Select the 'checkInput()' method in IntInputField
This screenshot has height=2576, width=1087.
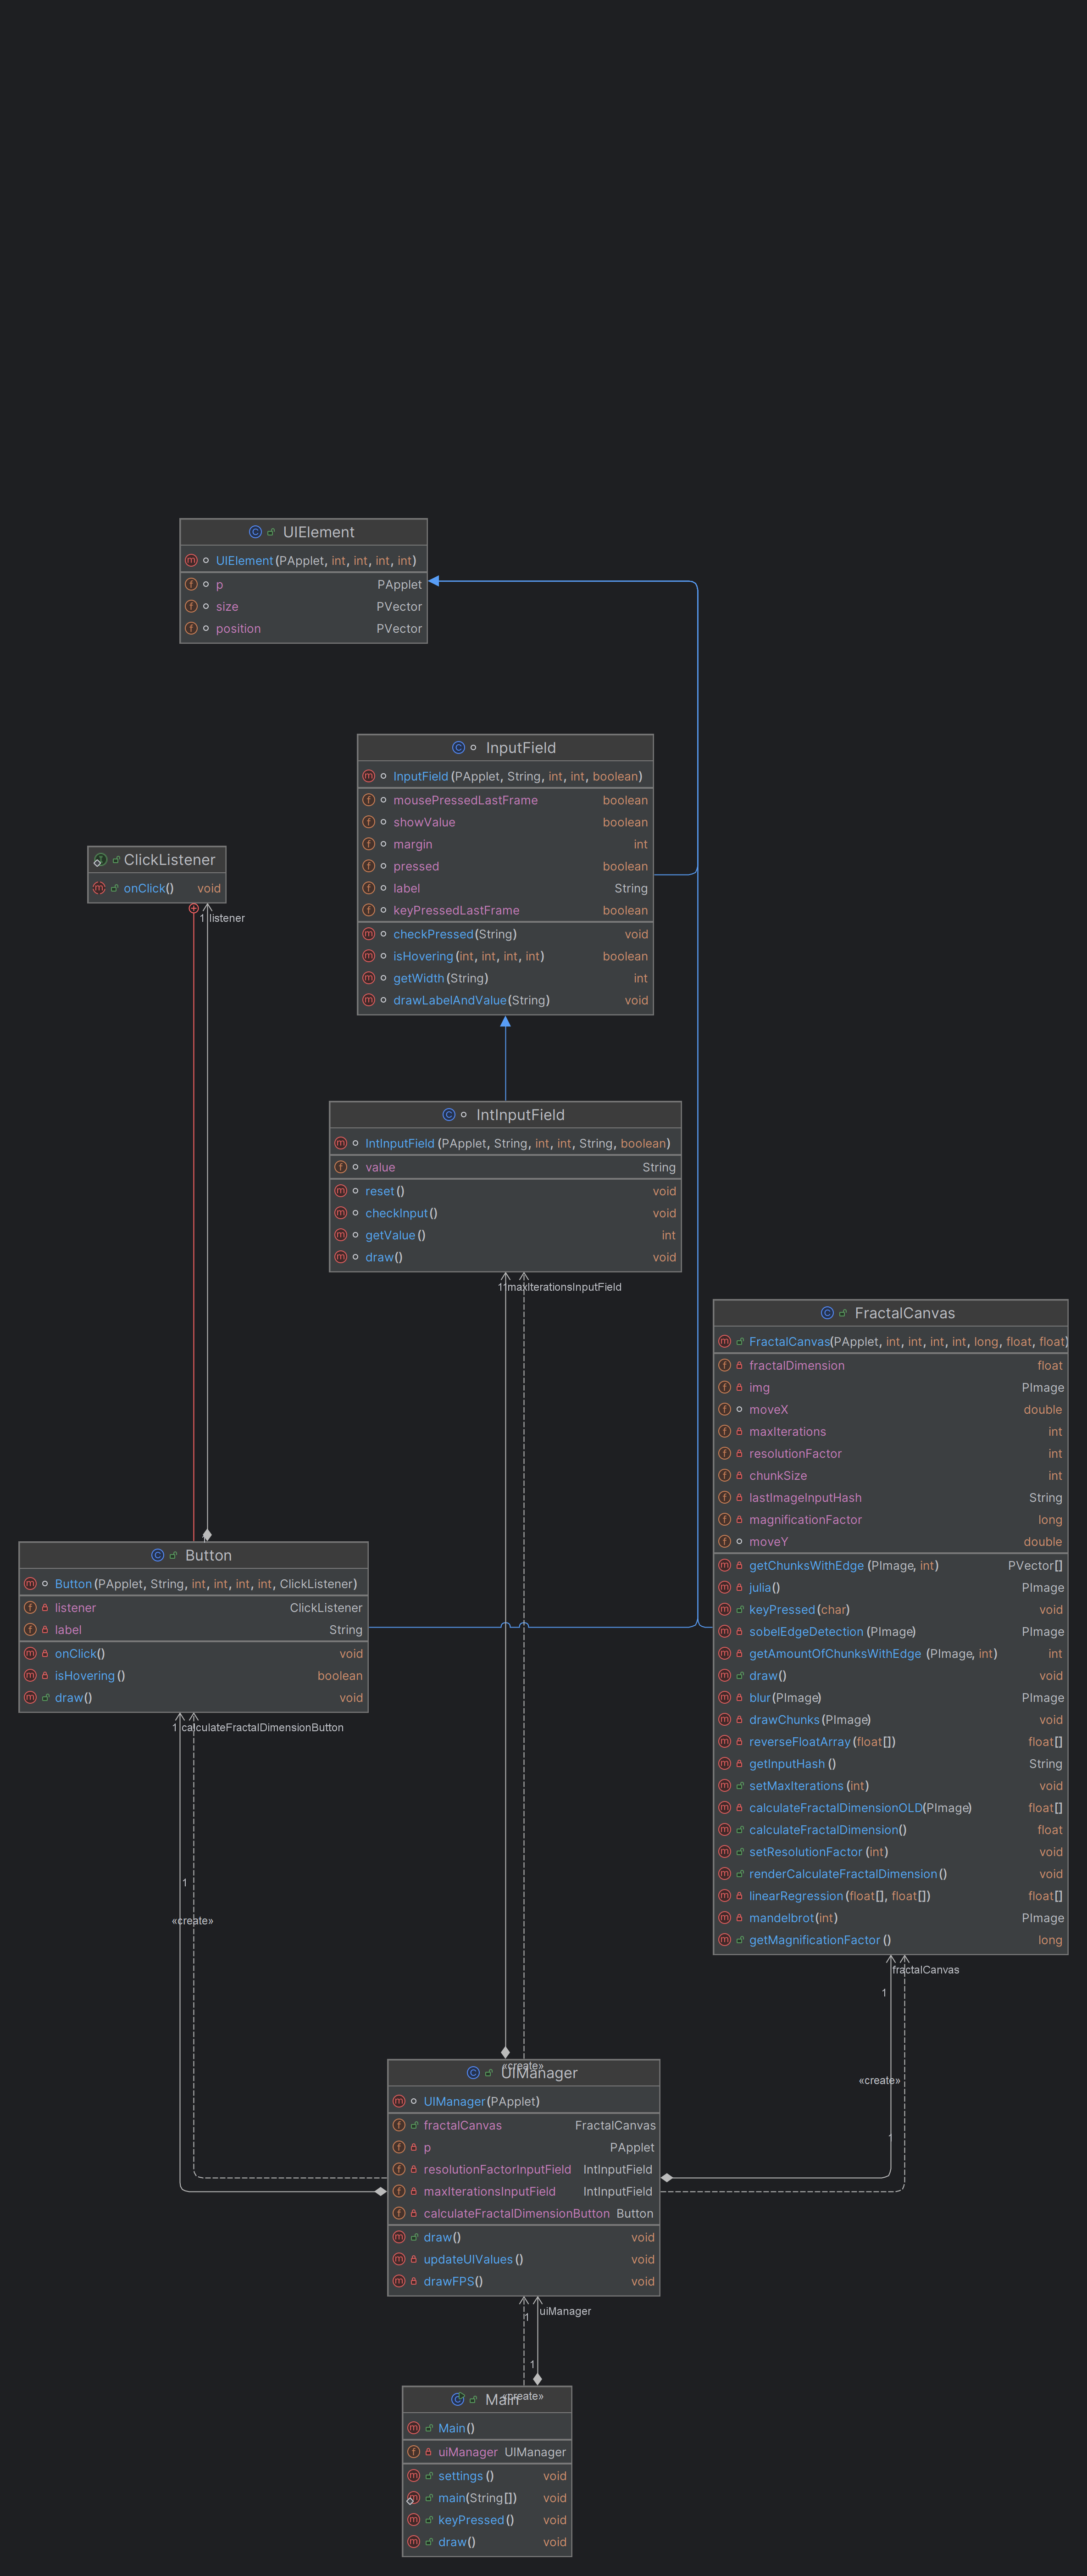[x=505, y=1213]
